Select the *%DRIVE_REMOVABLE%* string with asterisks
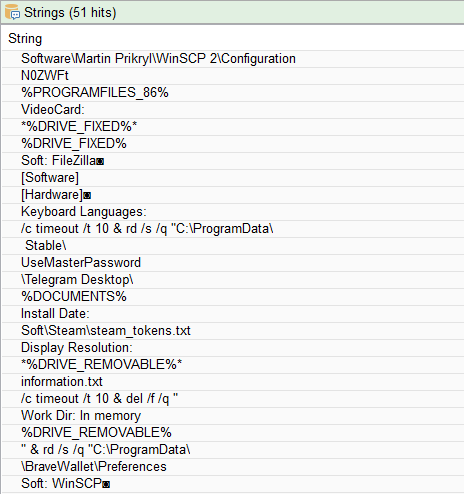 point(233,365)
